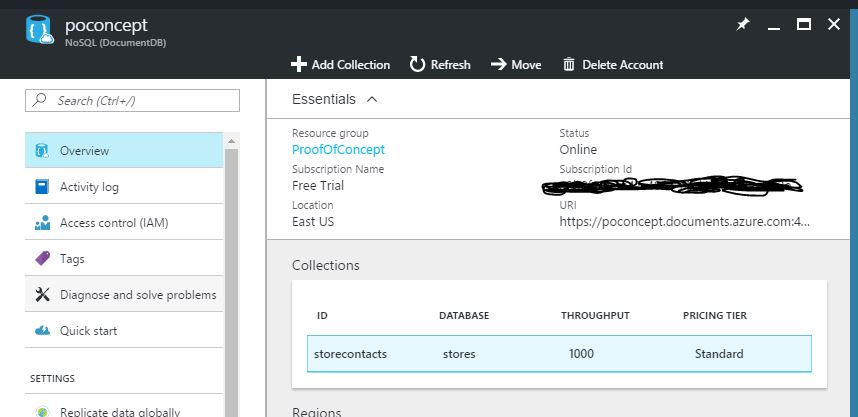Click the Access control people icon
This screenshot has height=417, width=858.
coord(42,223)
